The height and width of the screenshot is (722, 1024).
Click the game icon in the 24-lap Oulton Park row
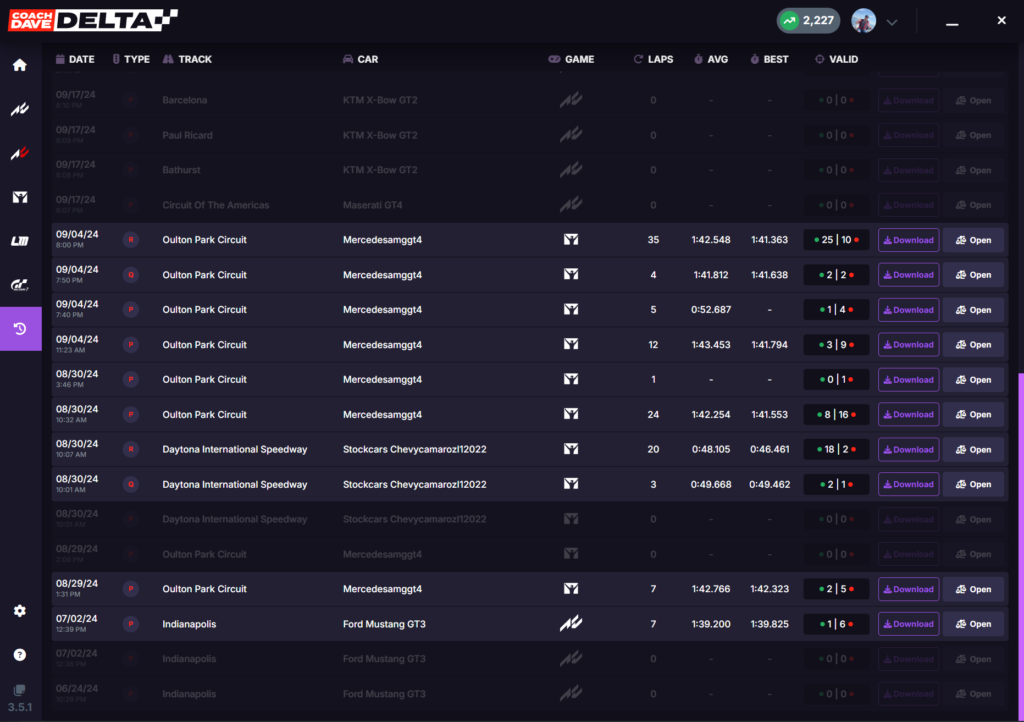point(571,415)
